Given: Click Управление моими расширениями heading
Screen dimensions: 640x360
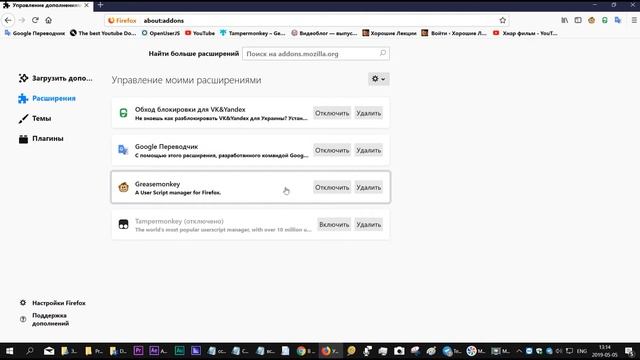Looking at the screenshot, I should (186, 80).
